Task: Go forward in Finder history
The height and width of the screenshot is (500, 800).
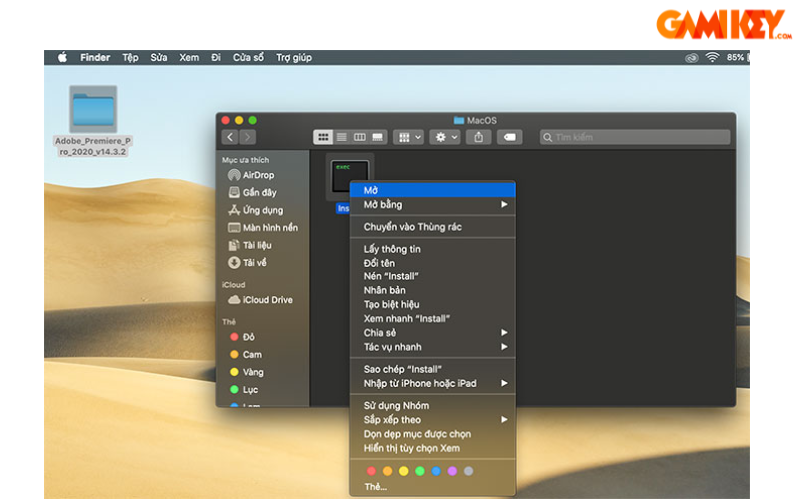Action: pyautogui.click(x=248, y=137)
